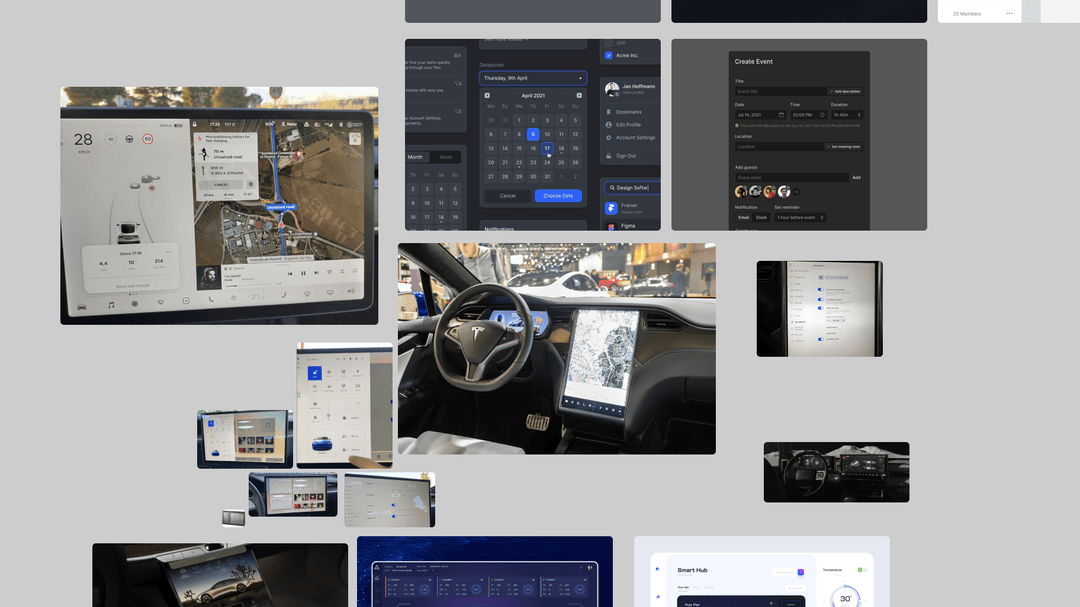Click the extra guests count bubble
Image resolution: width=1080 pixels, height=607 pixels.
coord(797,192)
